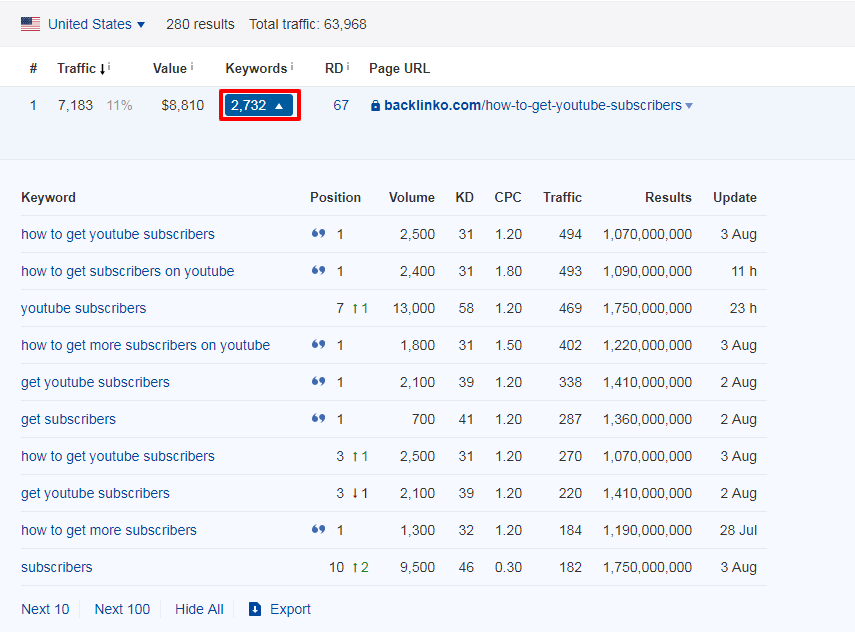855x632 pixels.
Task: Click the featured snippet icon for 'how to get more subscribers on youtube'
Action: point(318,345)
